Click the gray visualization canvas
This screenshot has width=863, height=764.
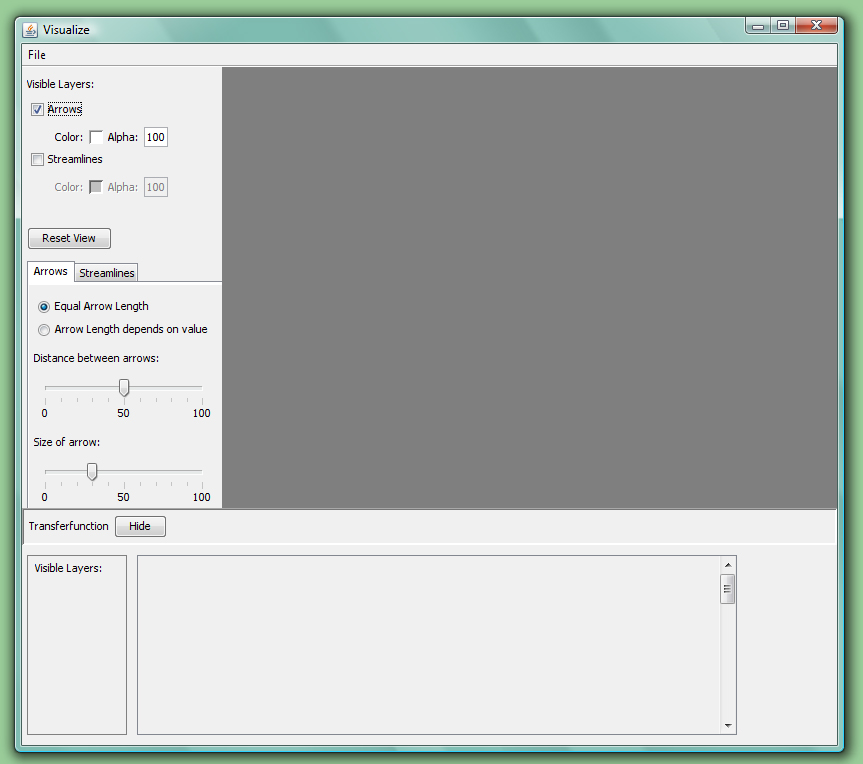tap(529, 288)
